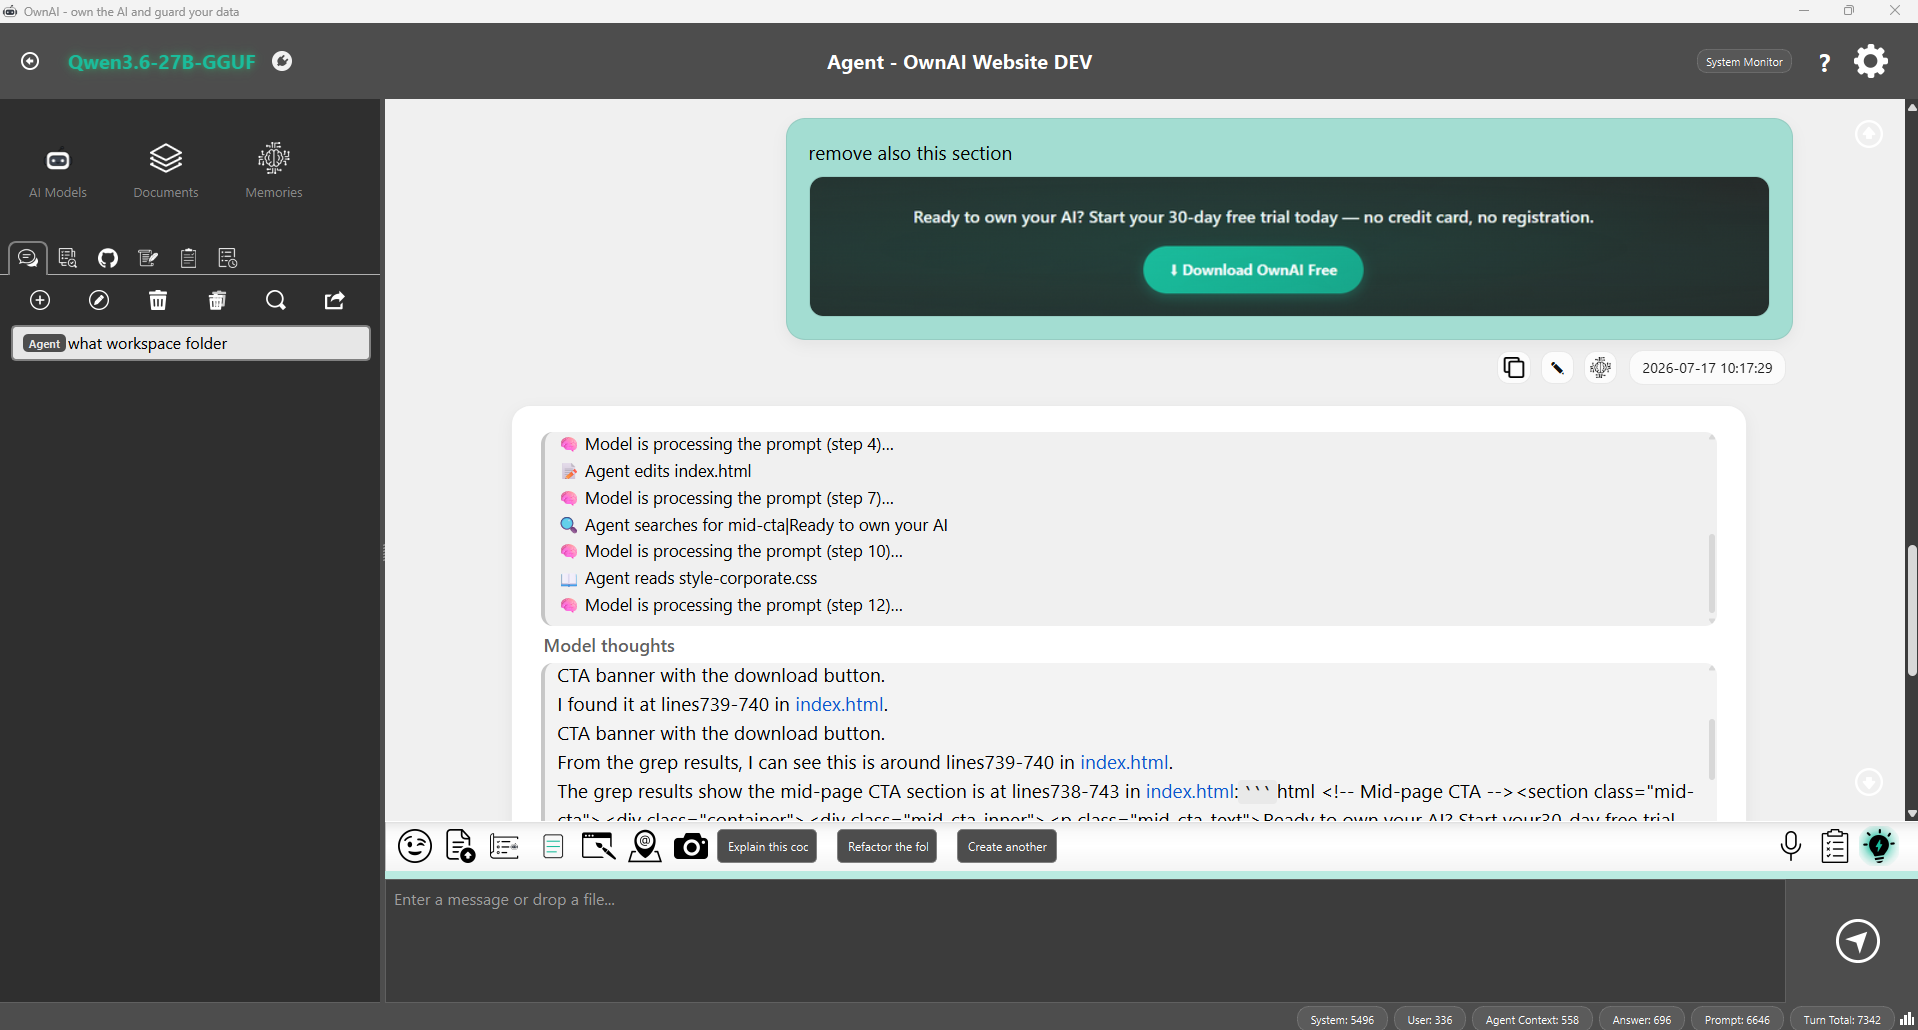Open the Documents panel

[x=166, y=171]
